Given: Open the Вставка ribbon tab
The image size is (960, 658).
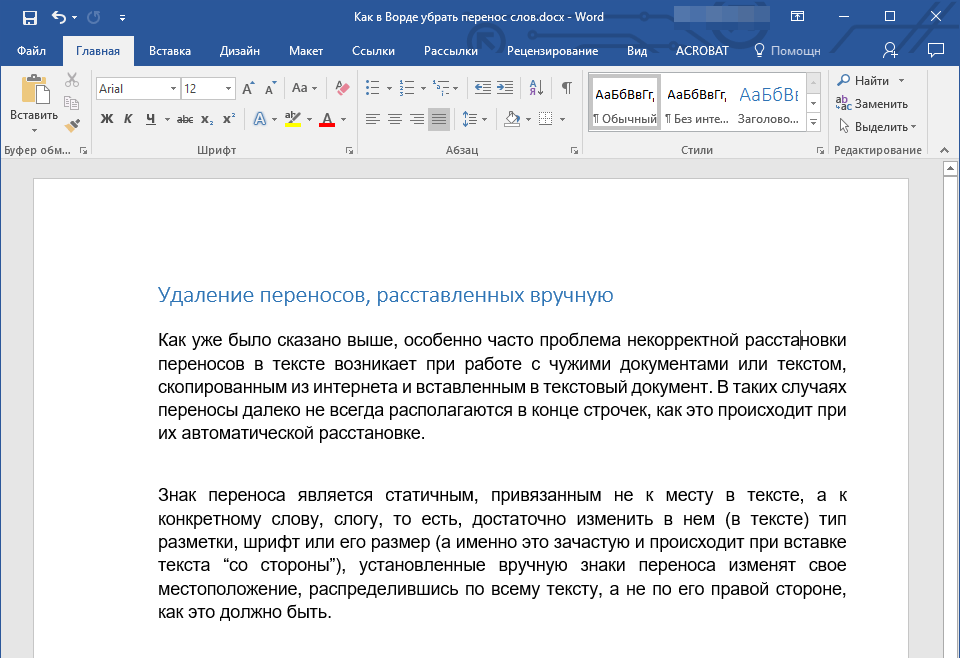Looking at the screenshot, I should pyautogui.click(x=170, y=51).
